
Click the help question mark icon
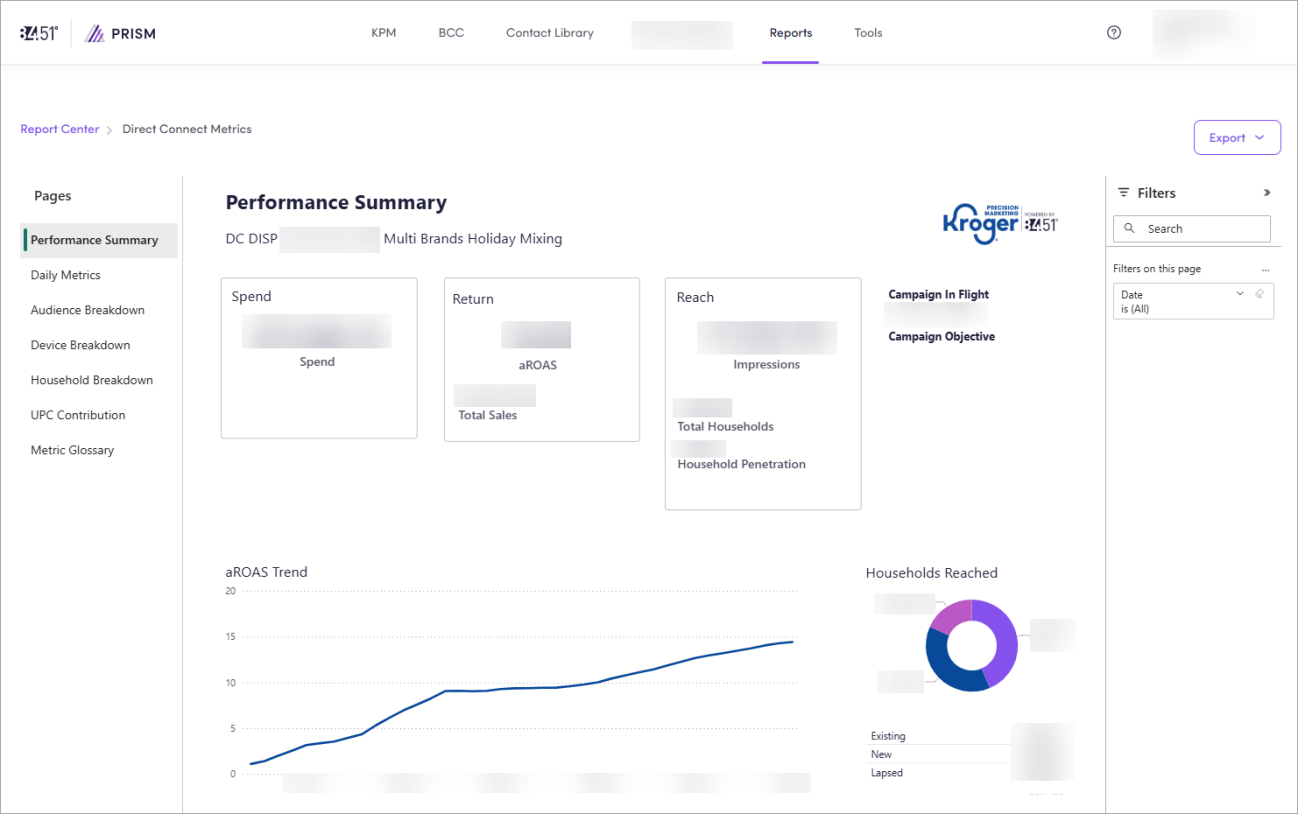[1114, 33]
